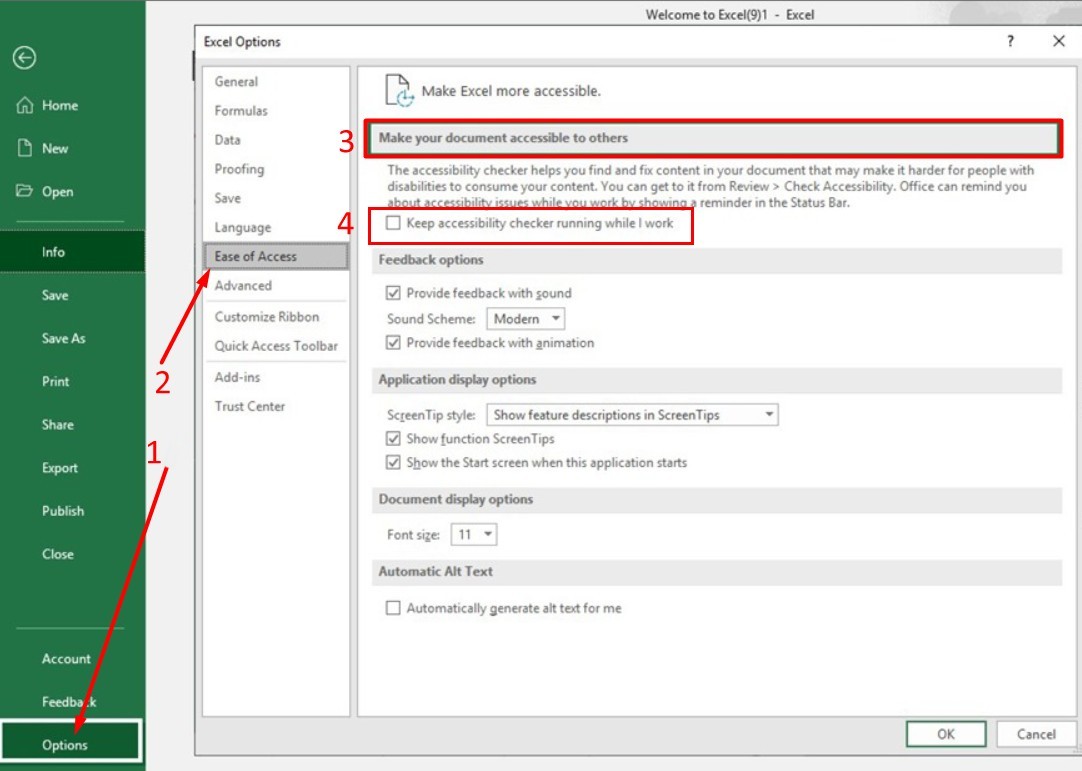This screenshot has height=771, width=1082.
Task: Open Customize Ribbon settings
Action: coord(276,317)
